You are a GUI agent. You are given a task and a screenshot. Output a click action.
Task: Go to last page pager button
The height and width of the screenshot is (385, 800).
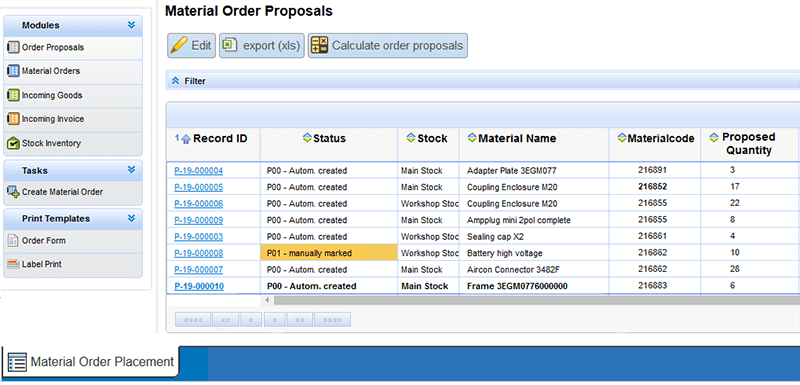tap(332, 320)
